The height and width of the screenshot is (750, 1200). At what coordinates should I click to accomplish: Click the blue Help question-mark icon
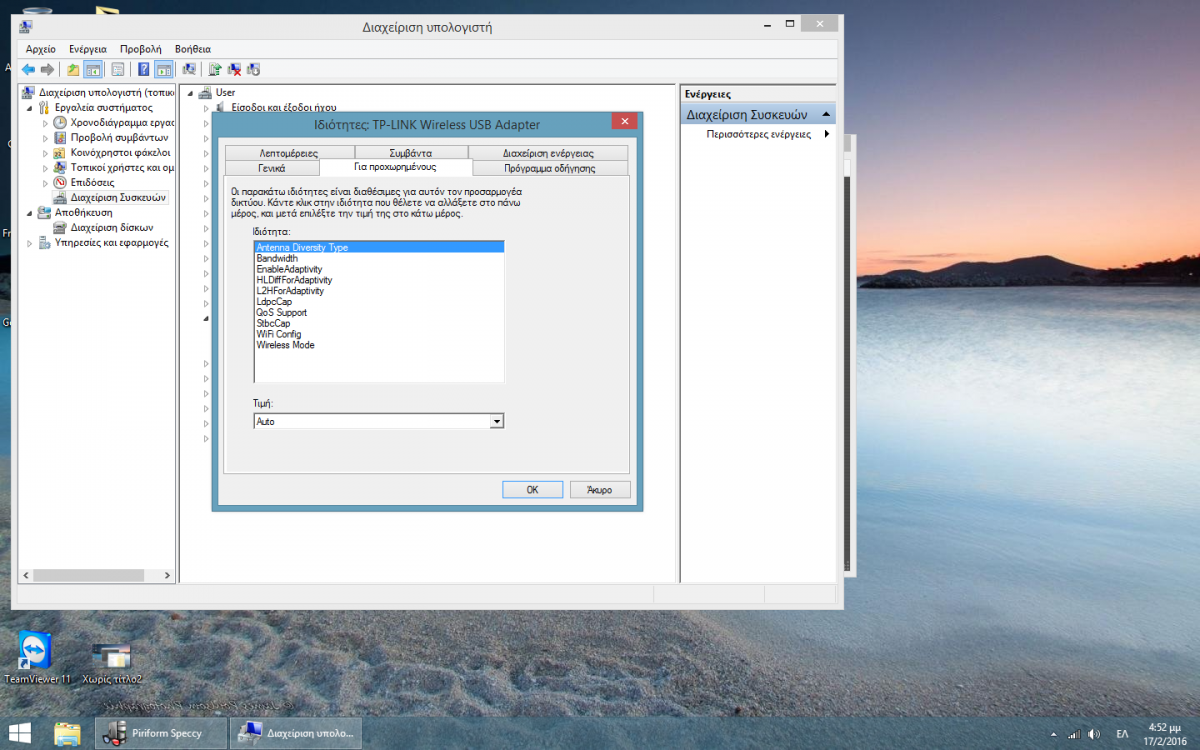click(144, 69)
